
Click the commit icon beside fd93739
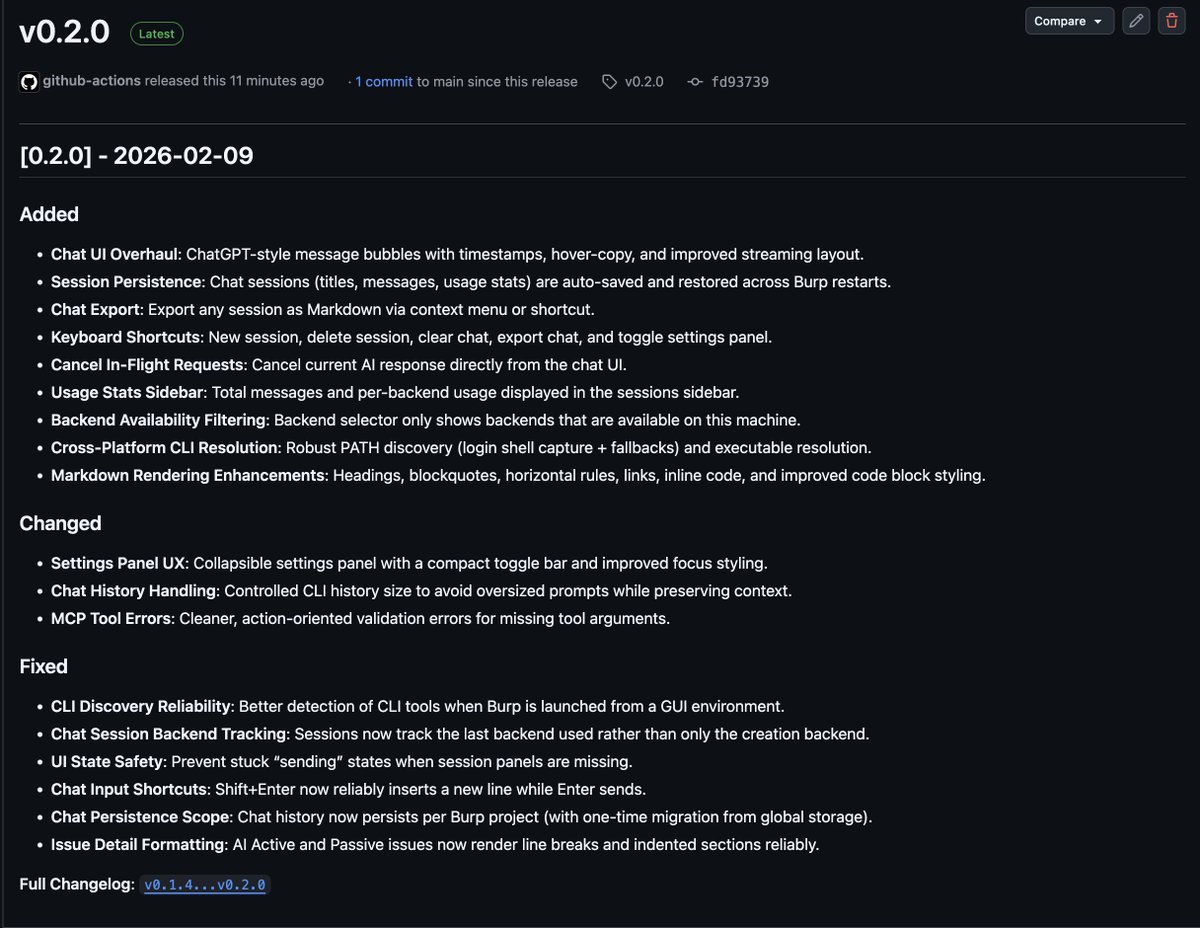695,82
